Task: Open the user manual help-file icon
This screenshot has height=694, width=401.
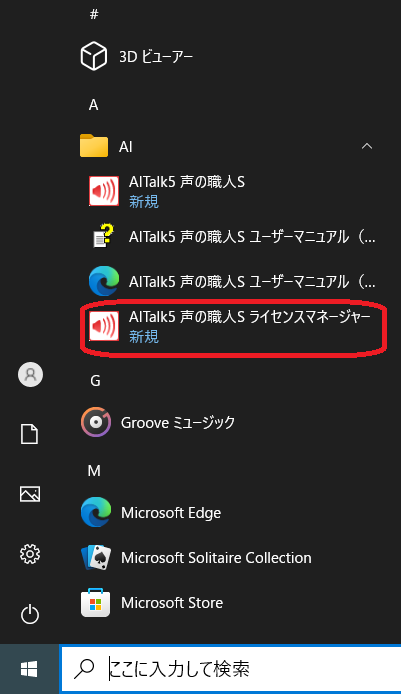Action: point(104,236)
